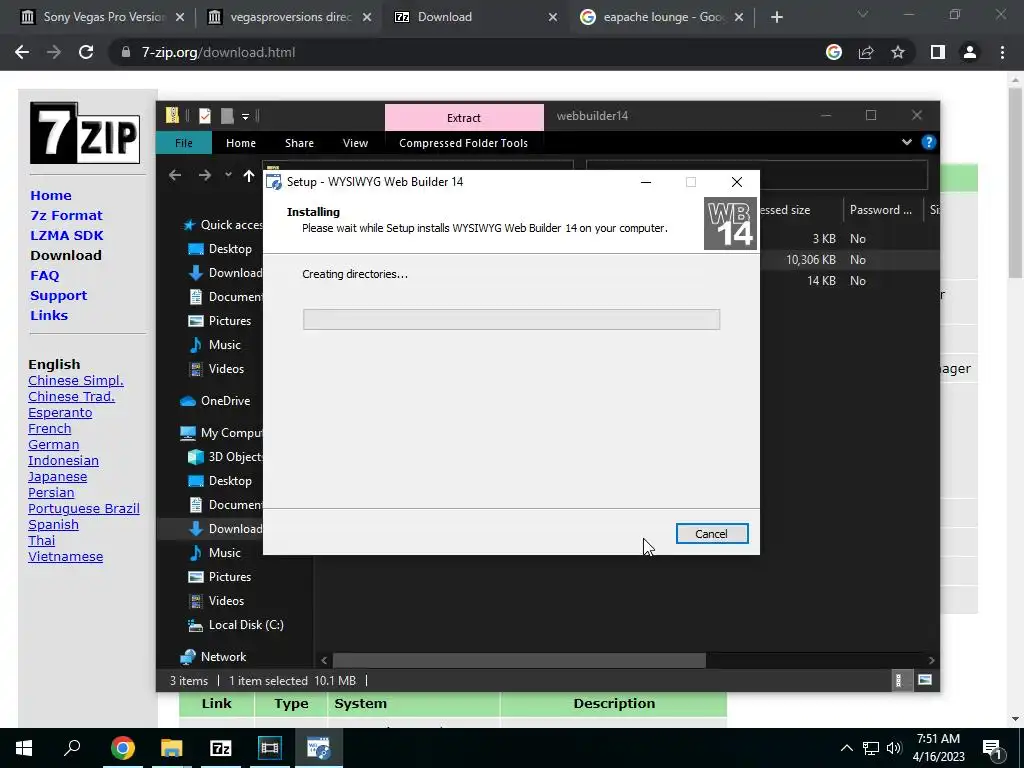Click the Properties quick access toolbar icon
Screen dimensions: 1024x768
click(205, 116)
